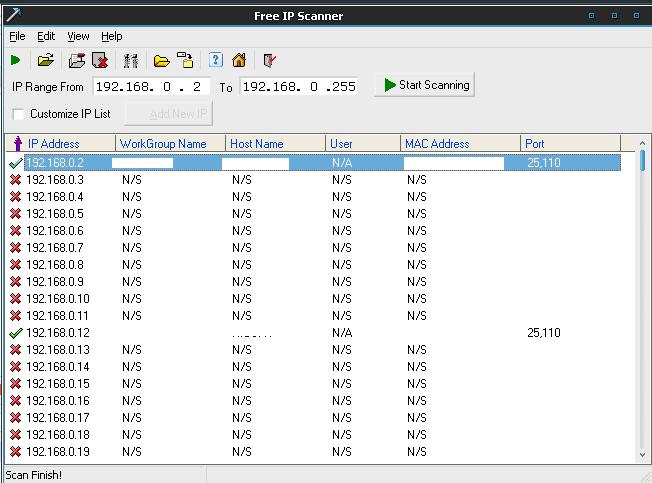
Task: Click the printer-style export toolbar icon
Action: click(77, 61)
